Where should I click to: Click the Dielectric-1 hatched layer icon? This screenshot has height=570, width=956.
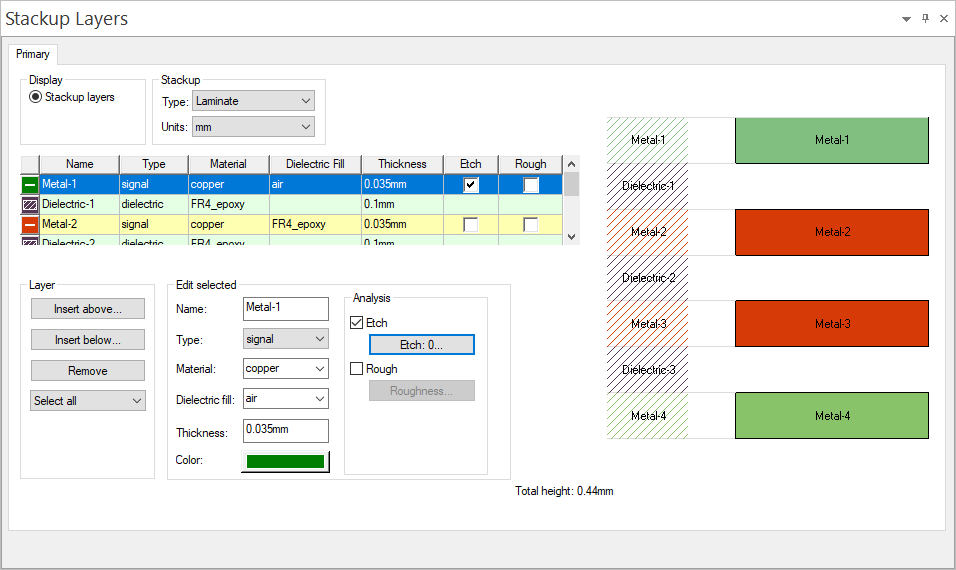click(x=30, y=204)
